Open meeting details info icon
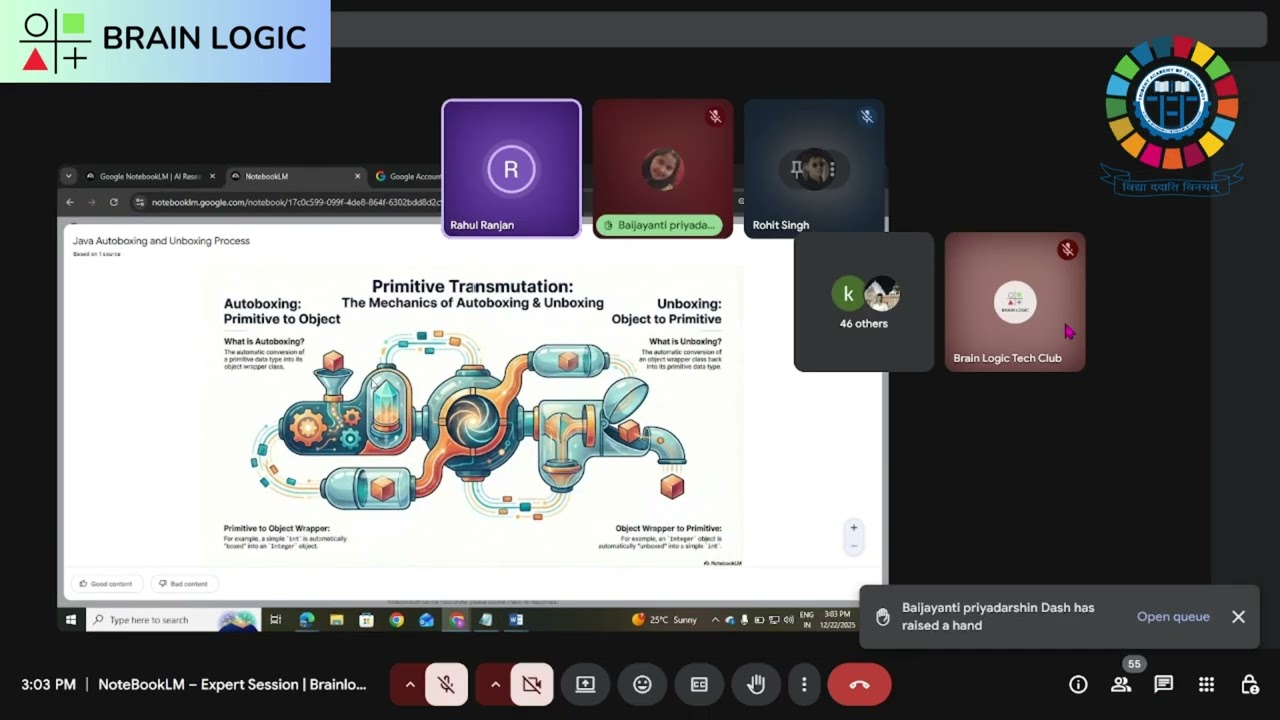Viewport: 1280px width, 720px height. [1078, 685]
